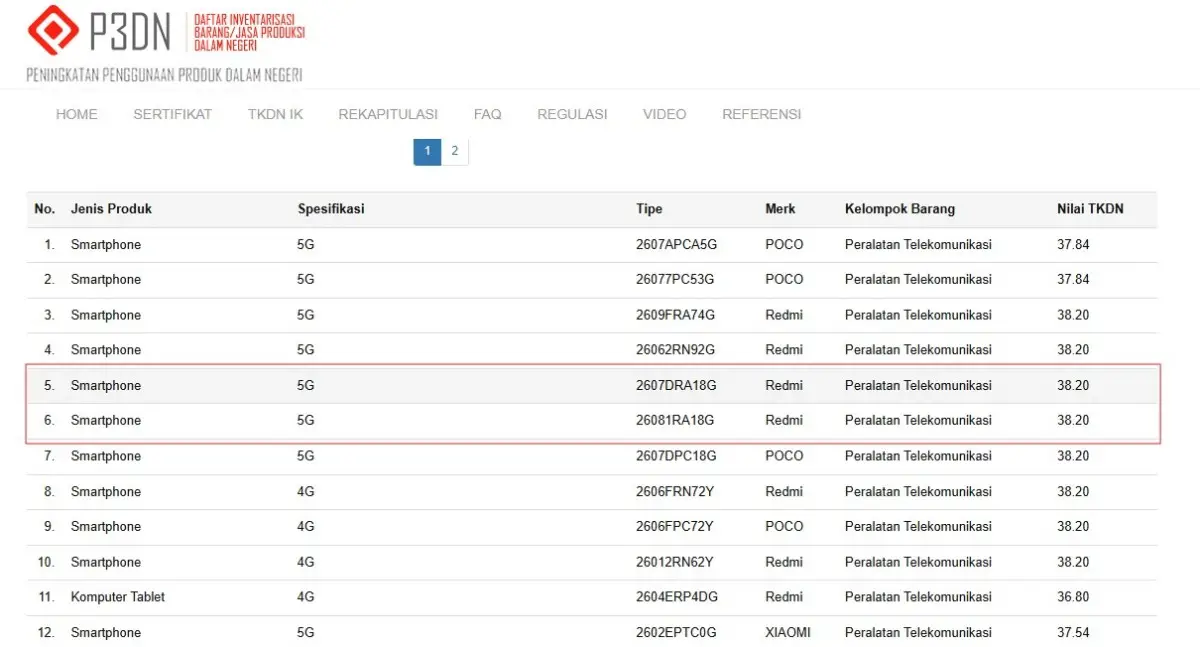This screenshot has height=647, width=1200.
Task: Select type cell 2606FRN72Y
Action: coord(676,492)
